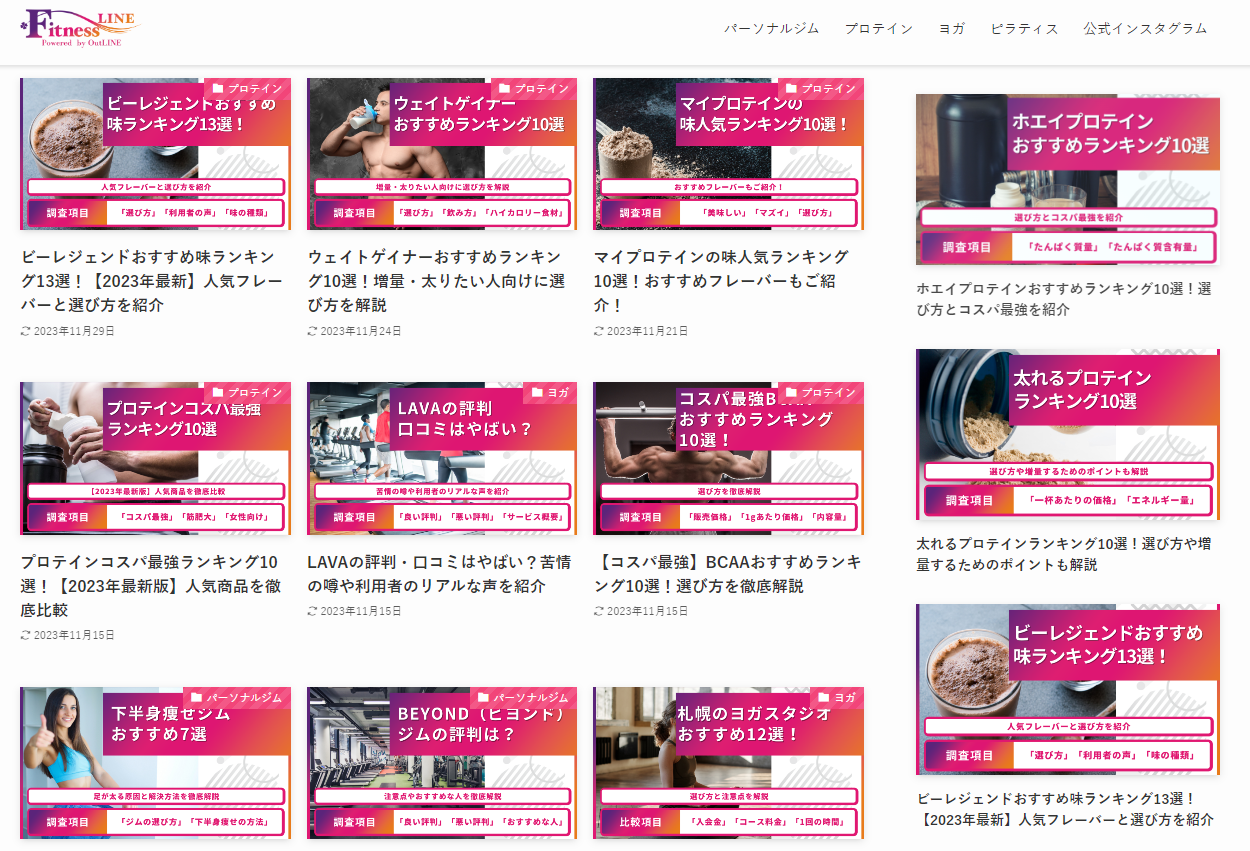Open the sidebar ホエイプロテイン ランキング thumbnail

(x=1068, y=180)
